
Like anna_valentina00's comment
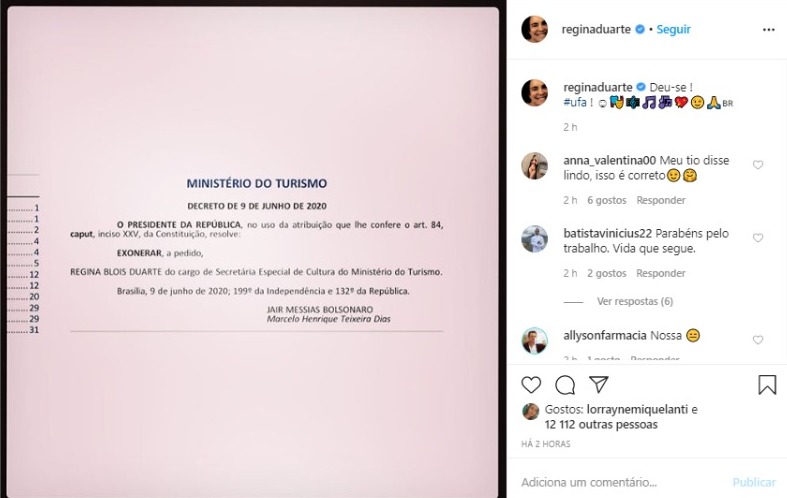(758, 165)
